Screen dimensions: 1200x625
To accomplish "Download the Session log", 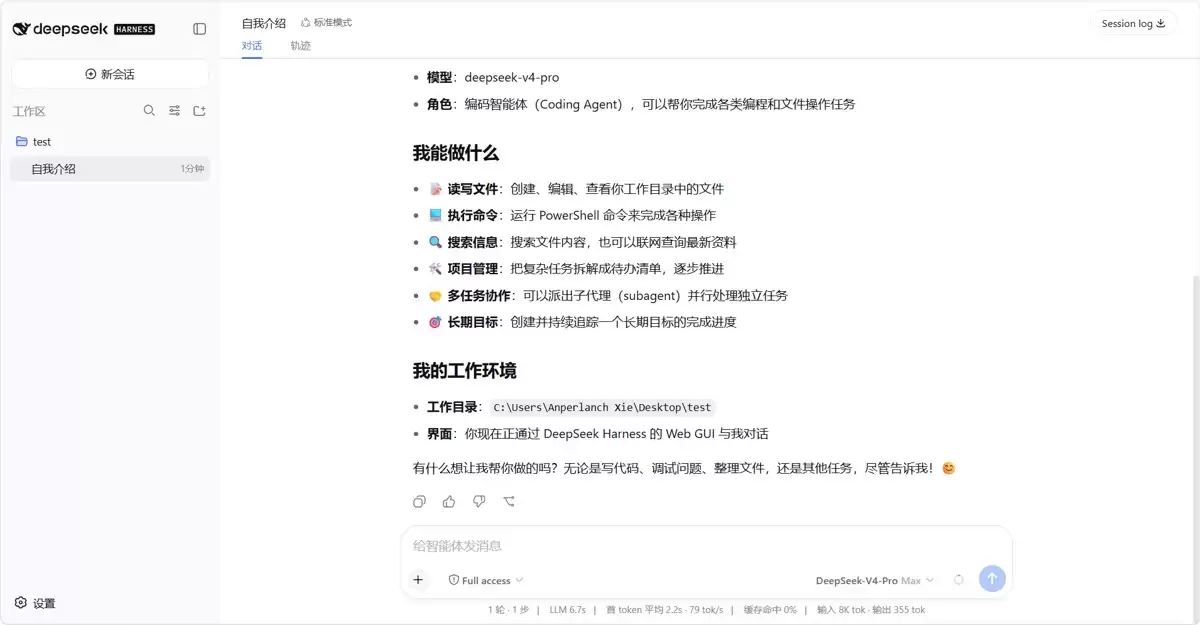I will tap(1133, 23).
